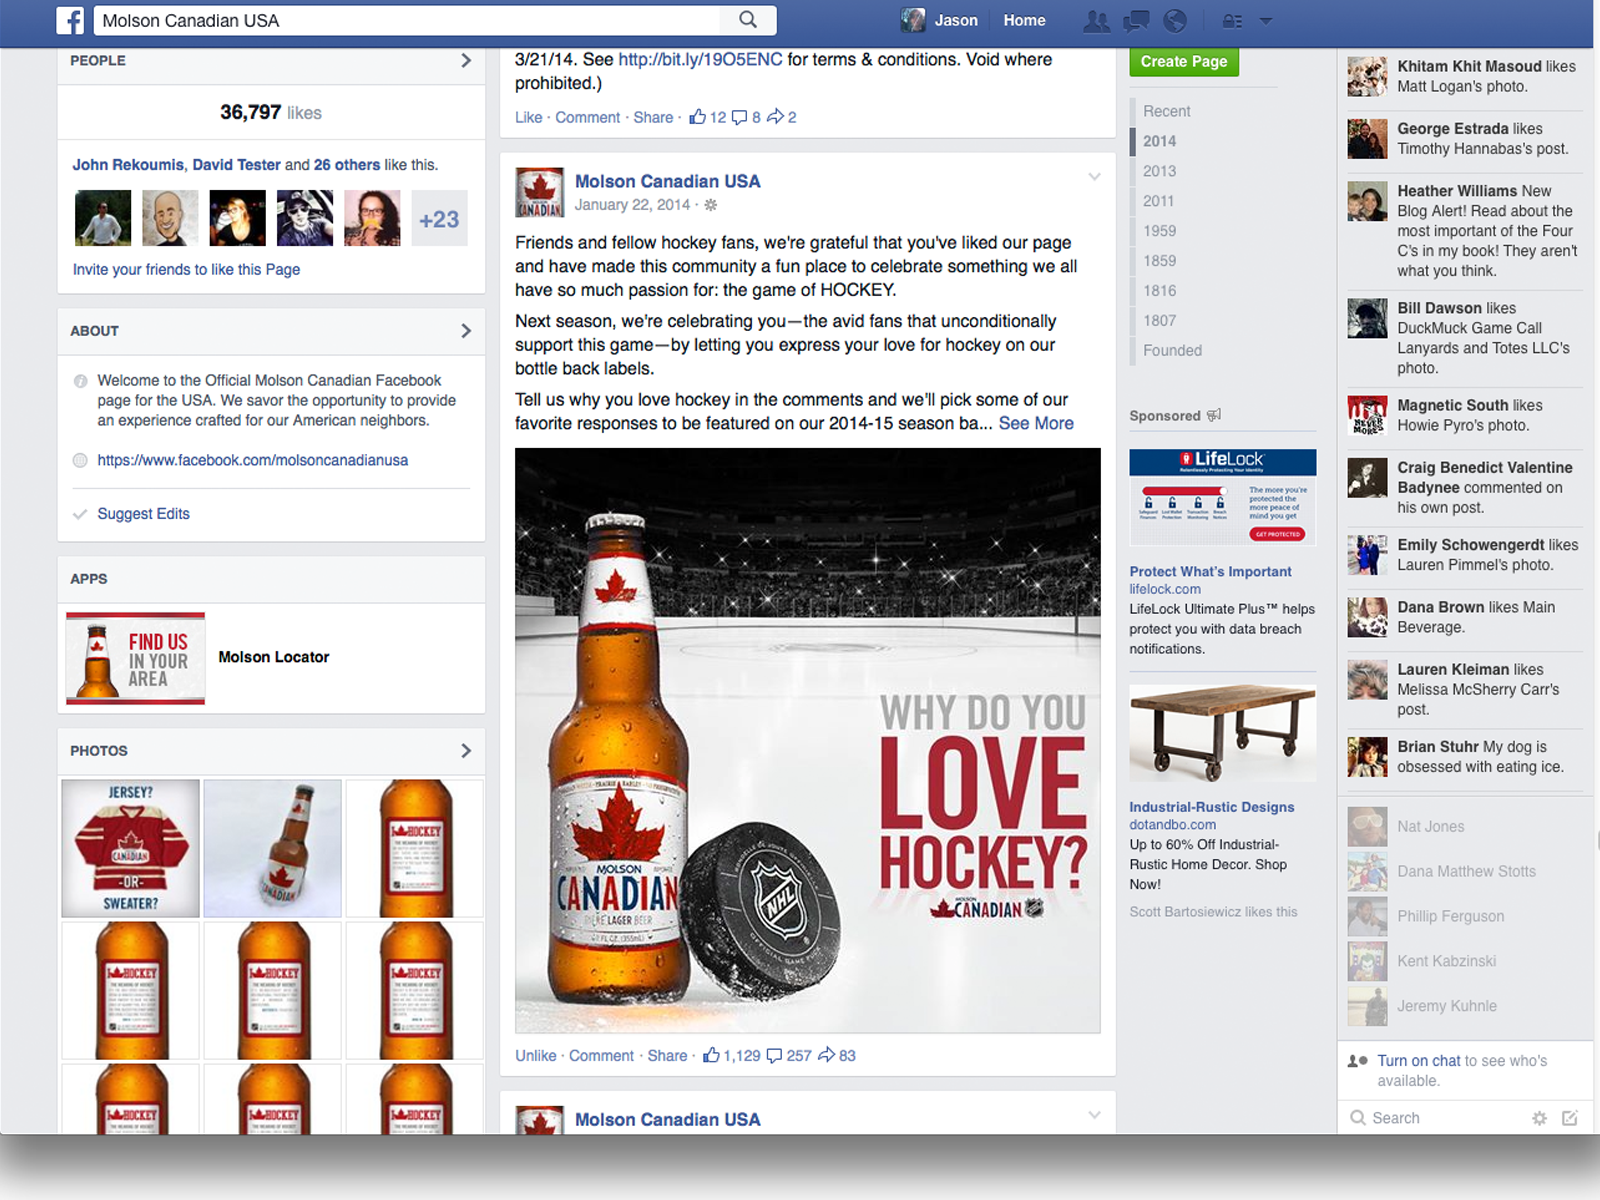Jump to 1959 in the timeline
This screenshot has height=1200, width=1600.
1160,231
